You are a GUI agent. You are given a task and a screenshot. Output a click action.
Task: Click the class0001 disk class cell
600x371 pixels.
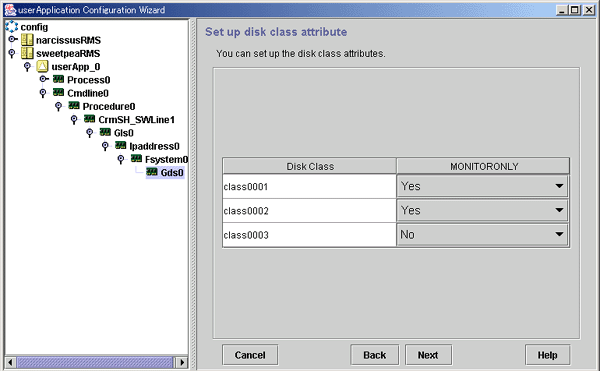309,187
